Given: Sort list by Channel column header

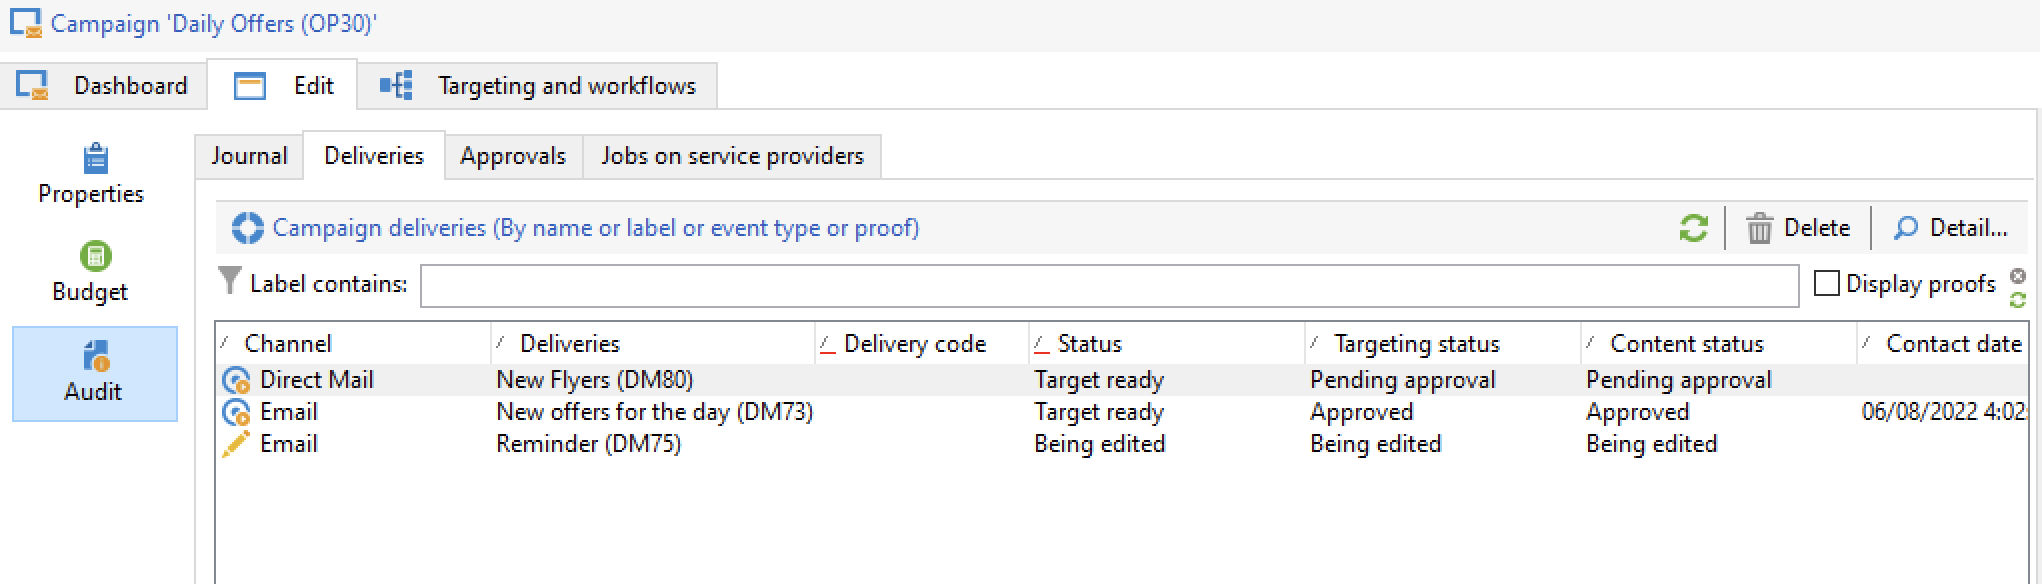Looking at the screenshot, I should tap(288, 344).
